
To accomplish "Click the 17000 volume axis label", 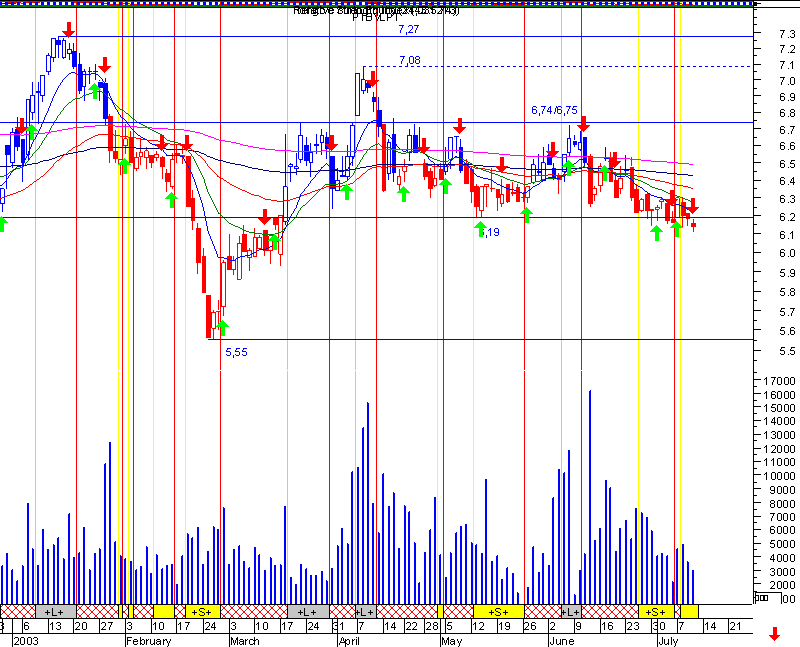I will (779, 381).
